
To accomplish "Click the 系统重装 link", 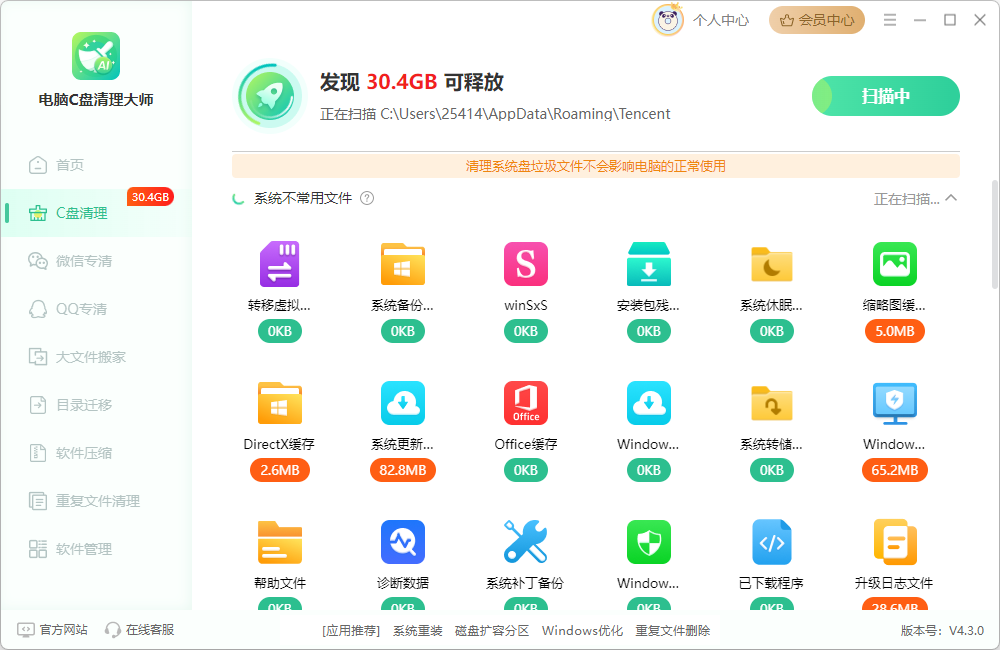I will tap(418, 631).
